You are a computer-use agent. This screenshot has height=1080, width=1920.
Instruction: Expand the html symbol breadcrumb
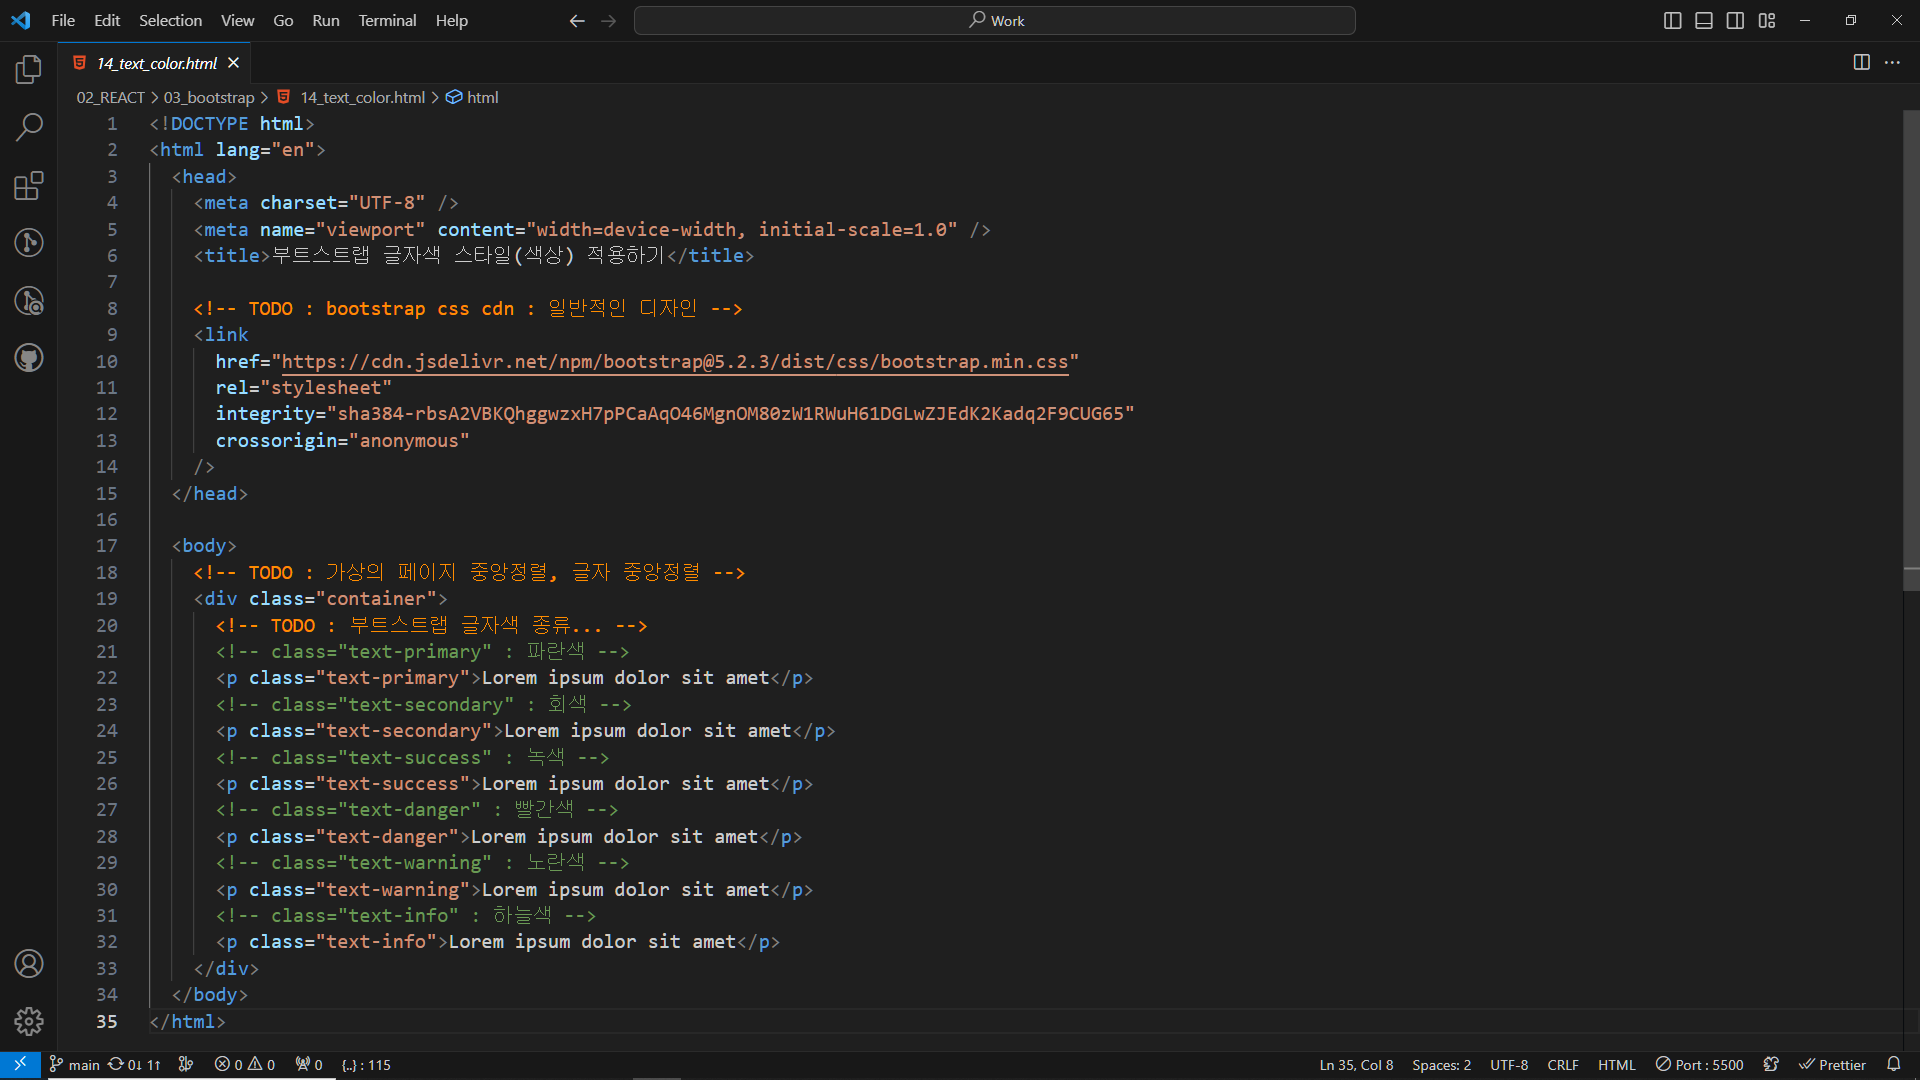(482, 97)
